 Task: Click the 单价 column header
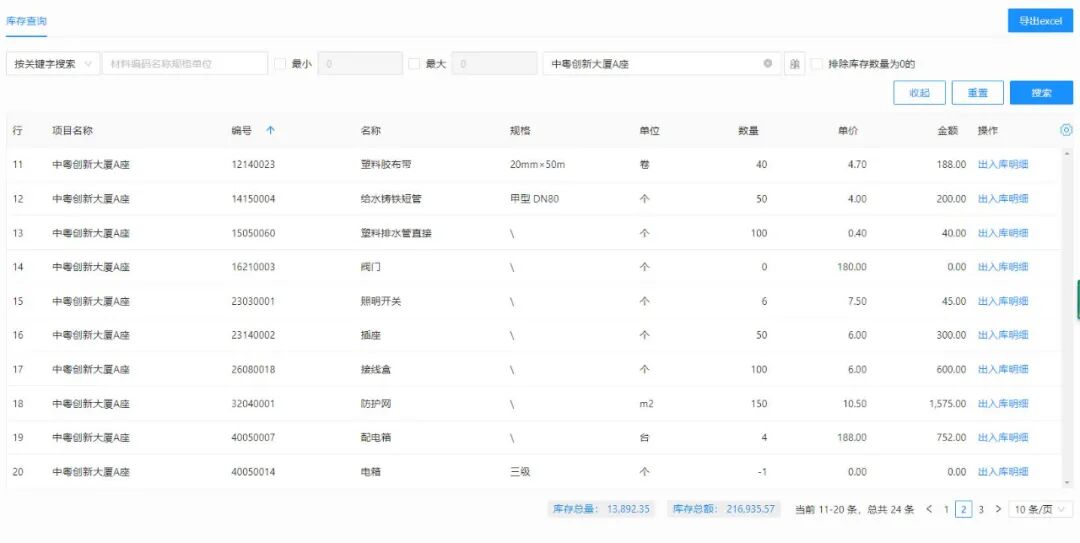848,130
